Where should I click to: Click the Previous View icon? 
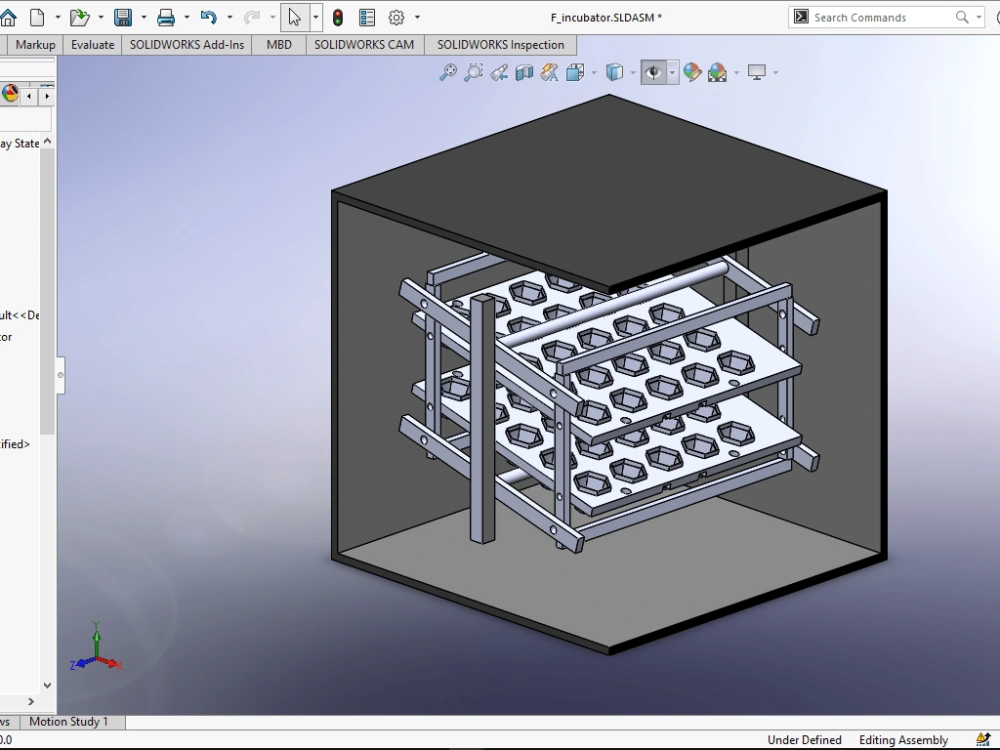(x=499, y=72)
